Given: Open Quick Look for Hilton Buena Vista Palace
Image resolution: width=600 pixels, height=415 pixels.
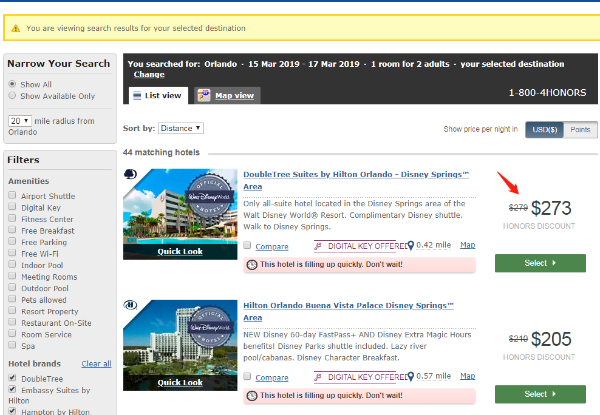Looking at the screenshot, I should [x=180, y=382].
